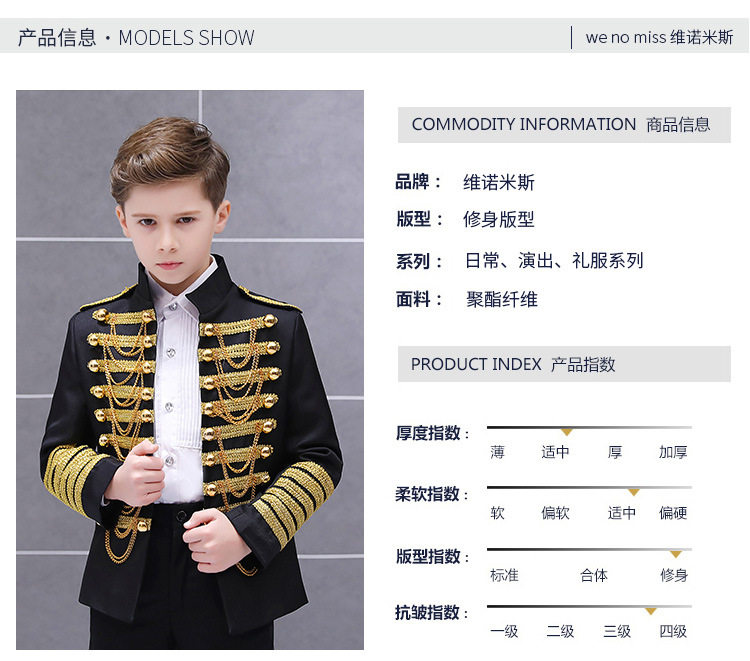The image size is (750, 661).
Task: Click the PRODUCT INDEX 产品指数 heading
Action: pyautogui.click(x=513, y=364)
